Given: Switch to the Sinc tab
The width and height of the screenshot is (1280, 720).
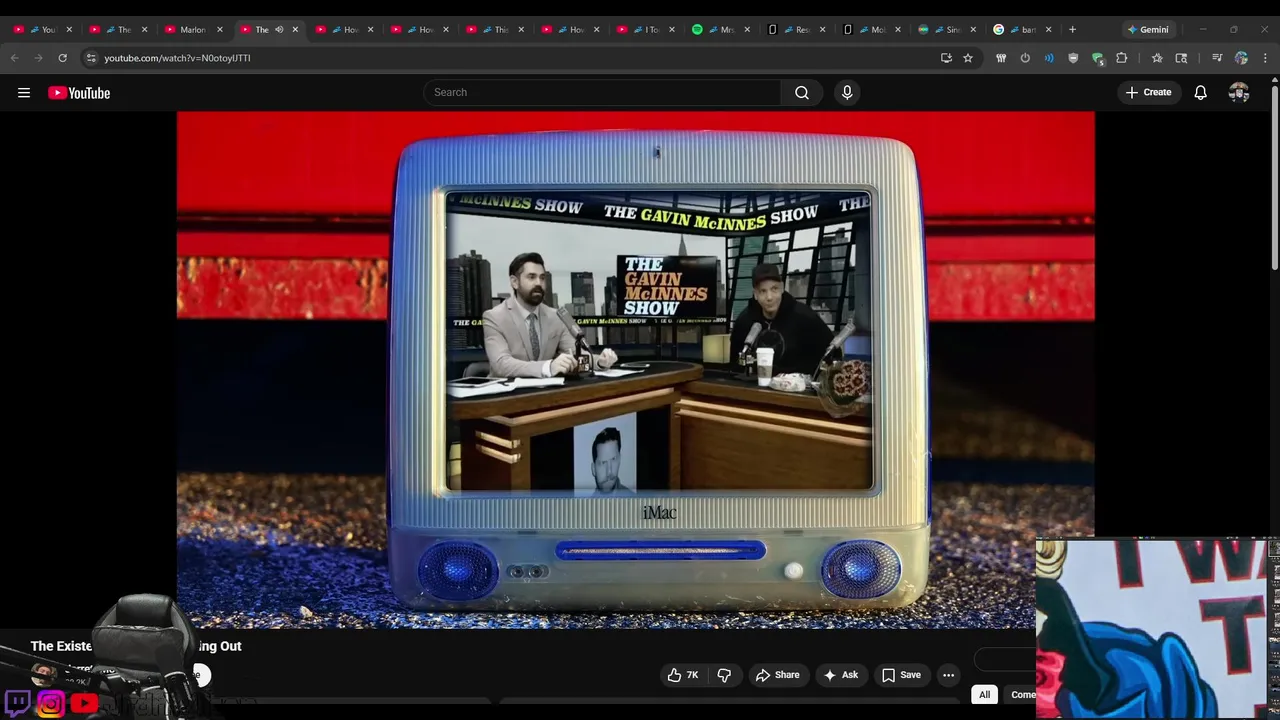Looking at the screenshot, I should pyautogui.click(x=945, y=29).
